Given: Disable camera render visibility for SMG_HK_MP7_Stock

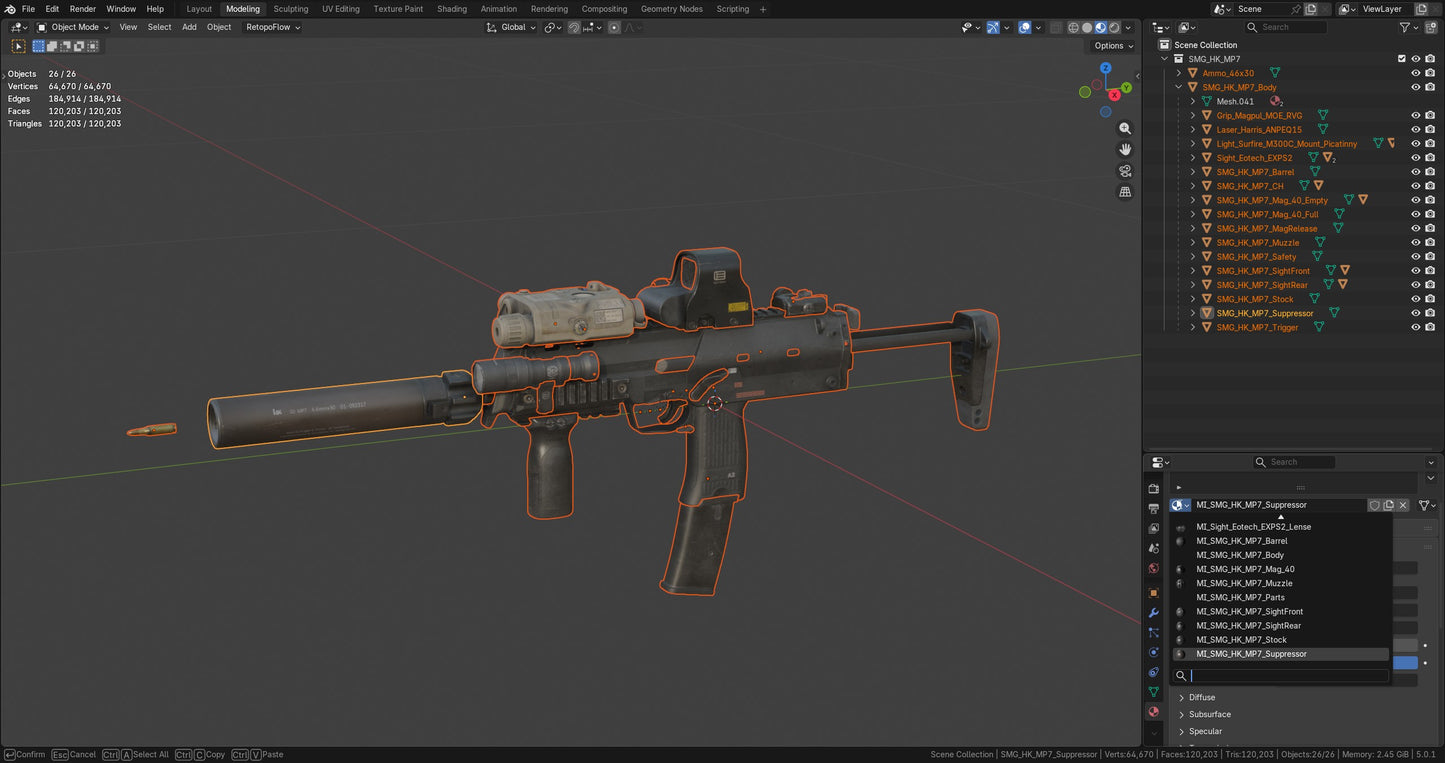Looking at the screenshot, I should pos(1431,298).
